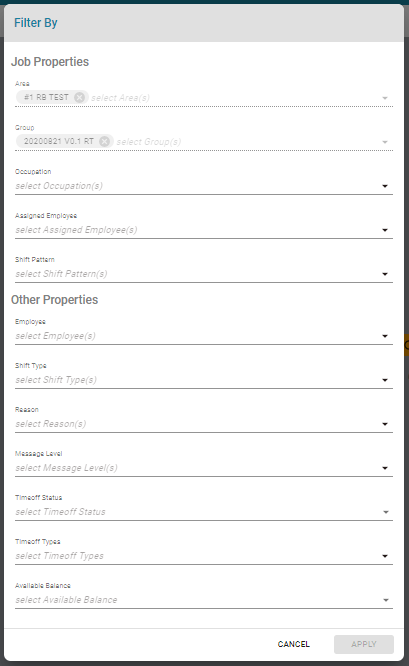Expand the Assigned Employee dropdown arrow
Screen dimensions: 409x666
point(385,230)
